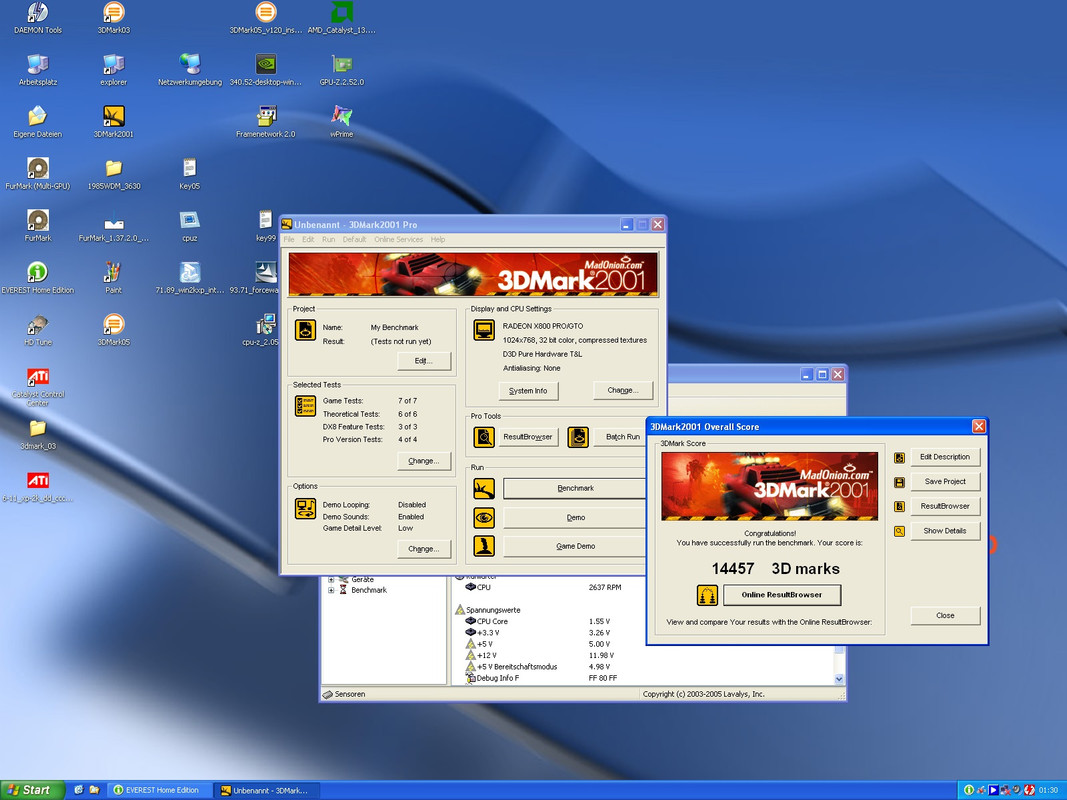Select the 3DMark03 desktop icon
The image size is (1067, 800).
114,18
